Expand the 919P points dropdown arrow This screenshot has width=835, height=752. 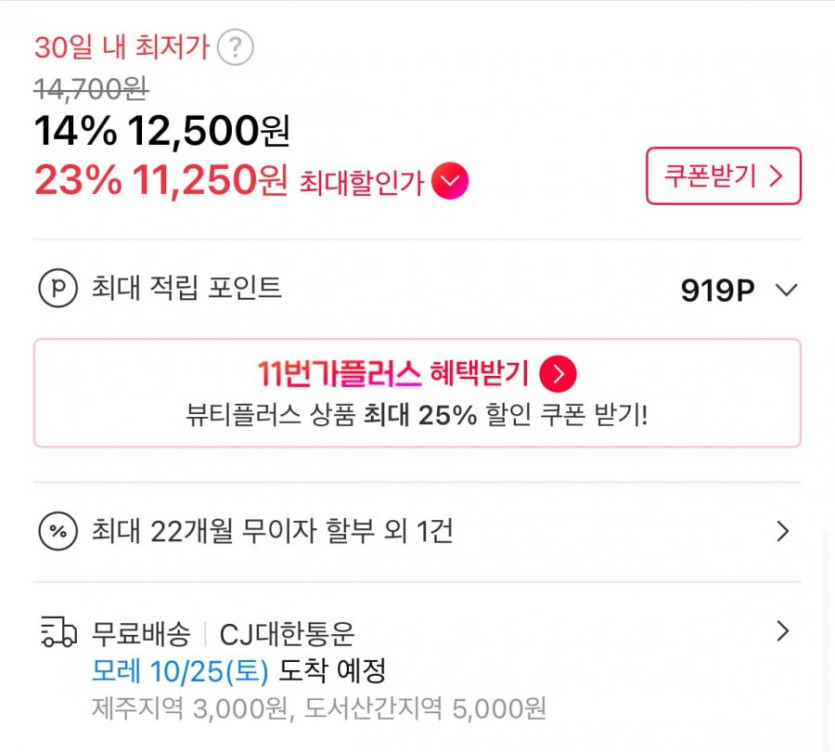pos(786,290)
